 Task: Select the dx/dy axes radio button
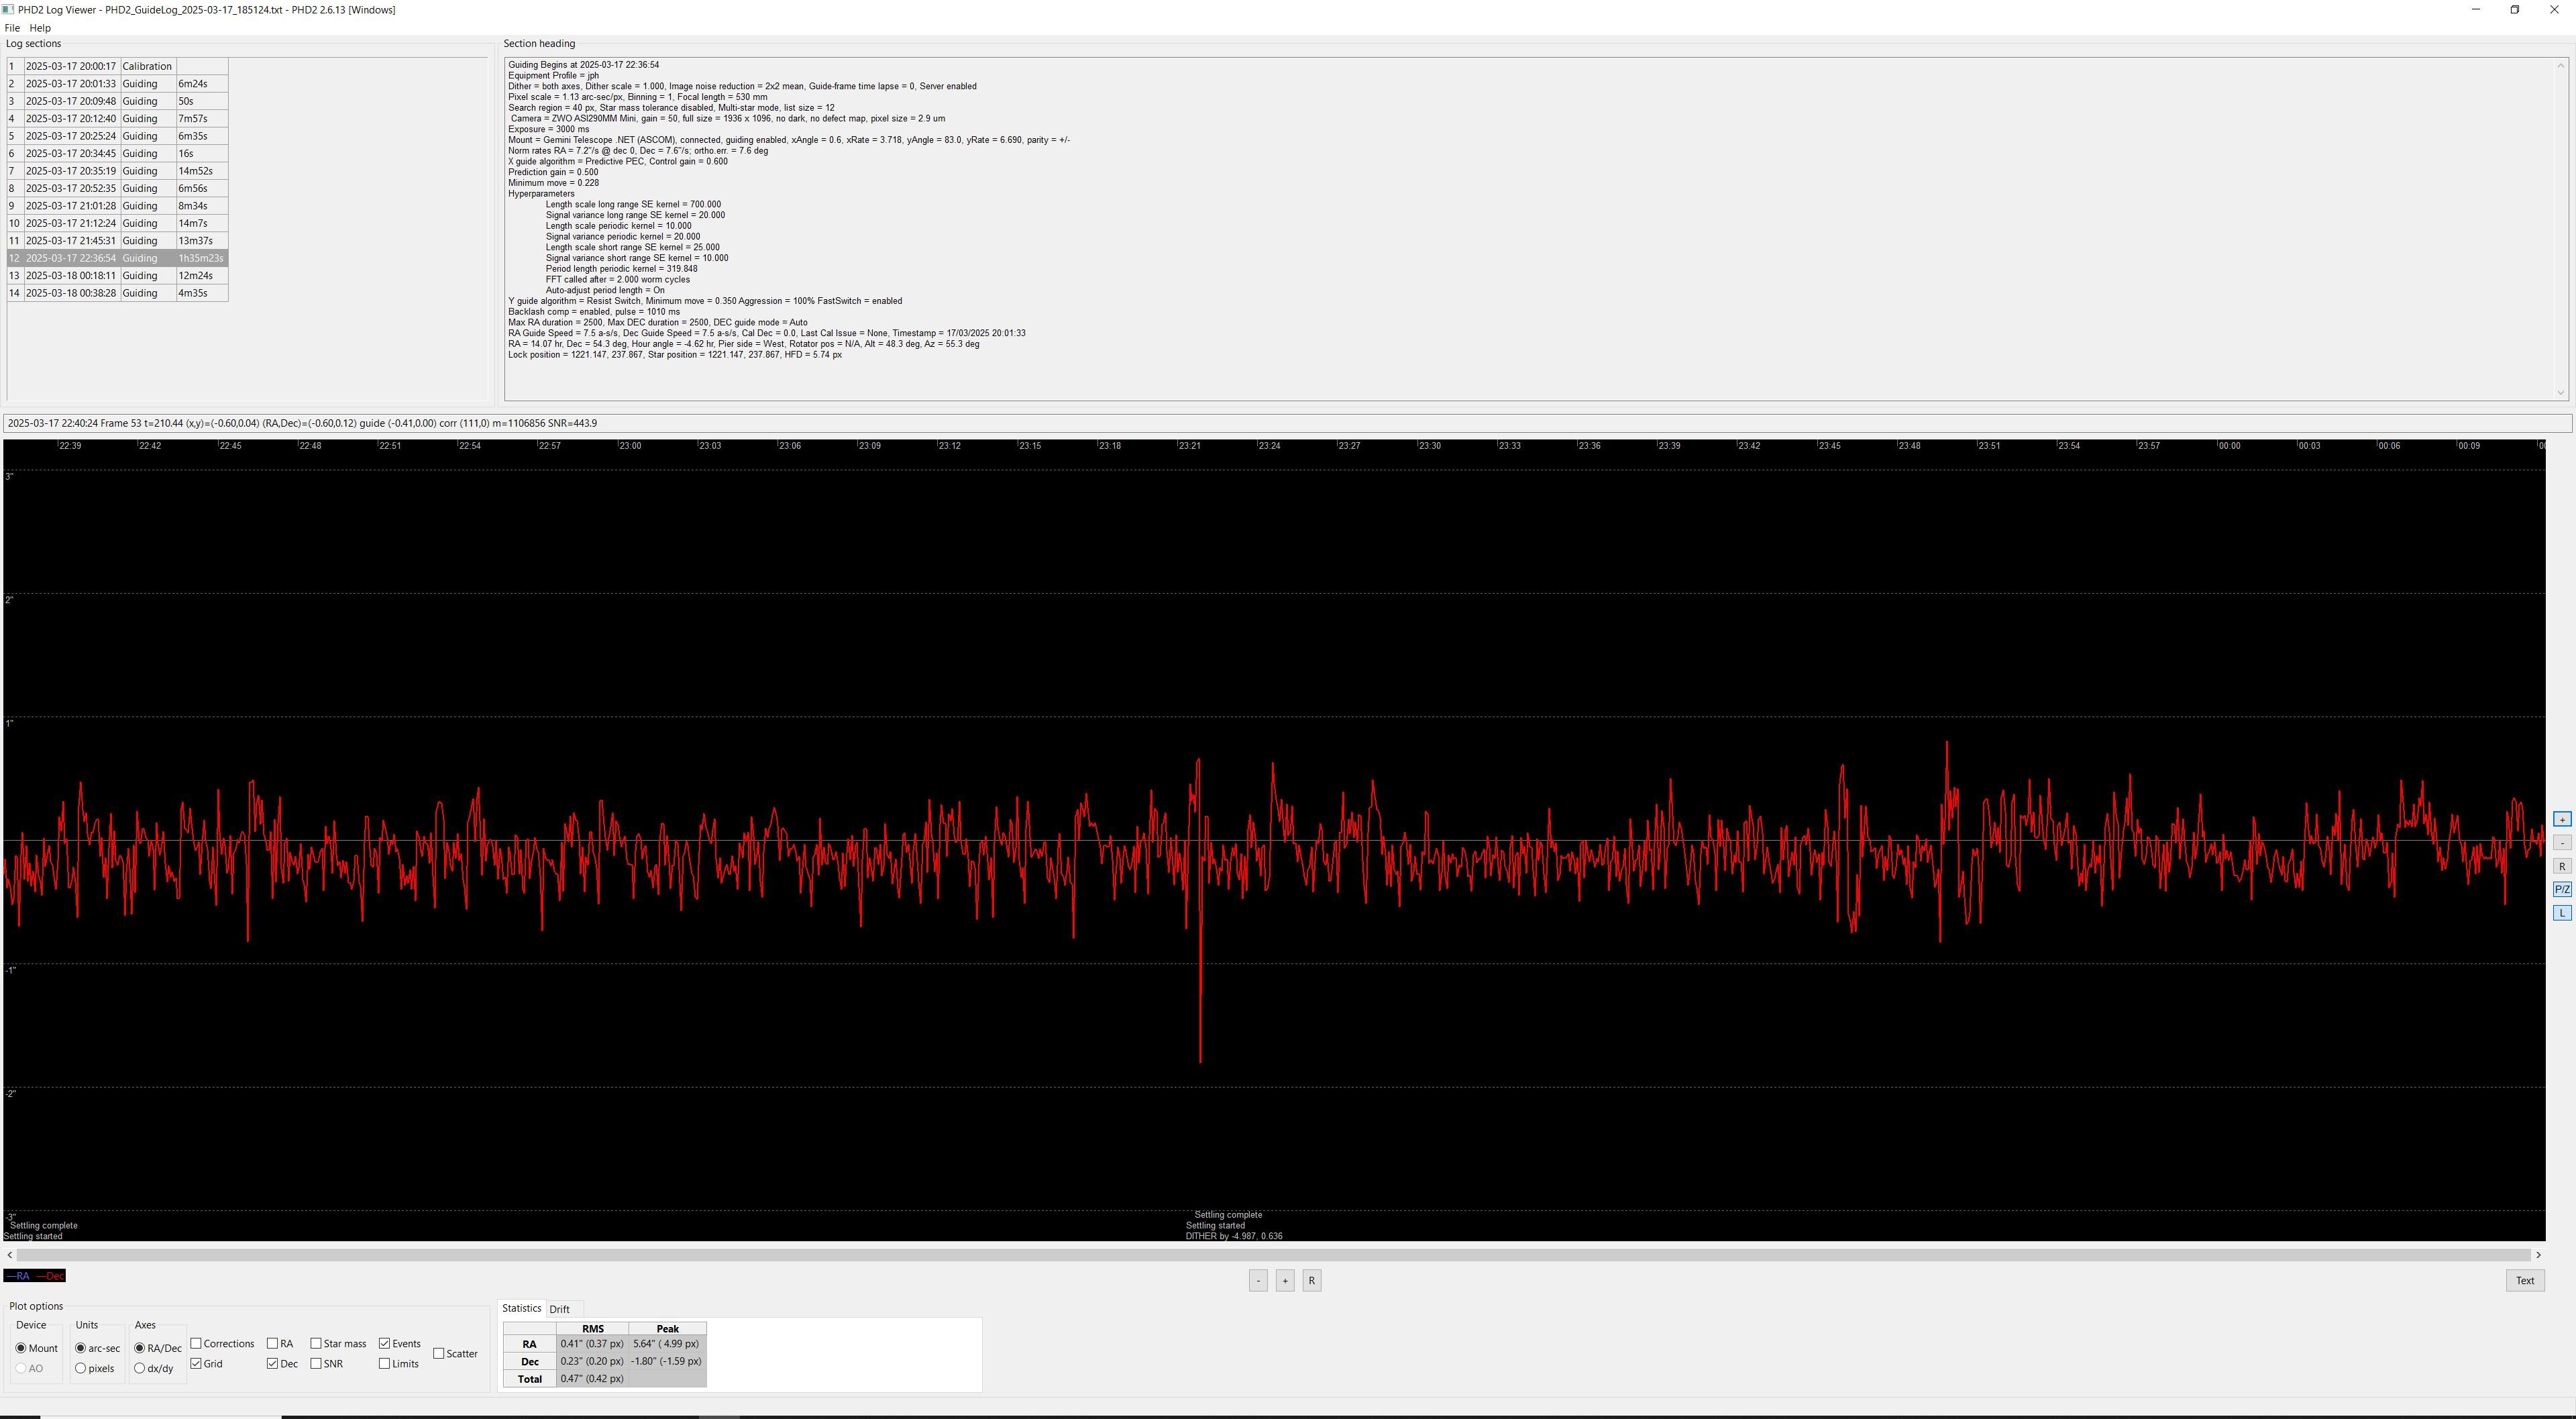(140, 1368)
